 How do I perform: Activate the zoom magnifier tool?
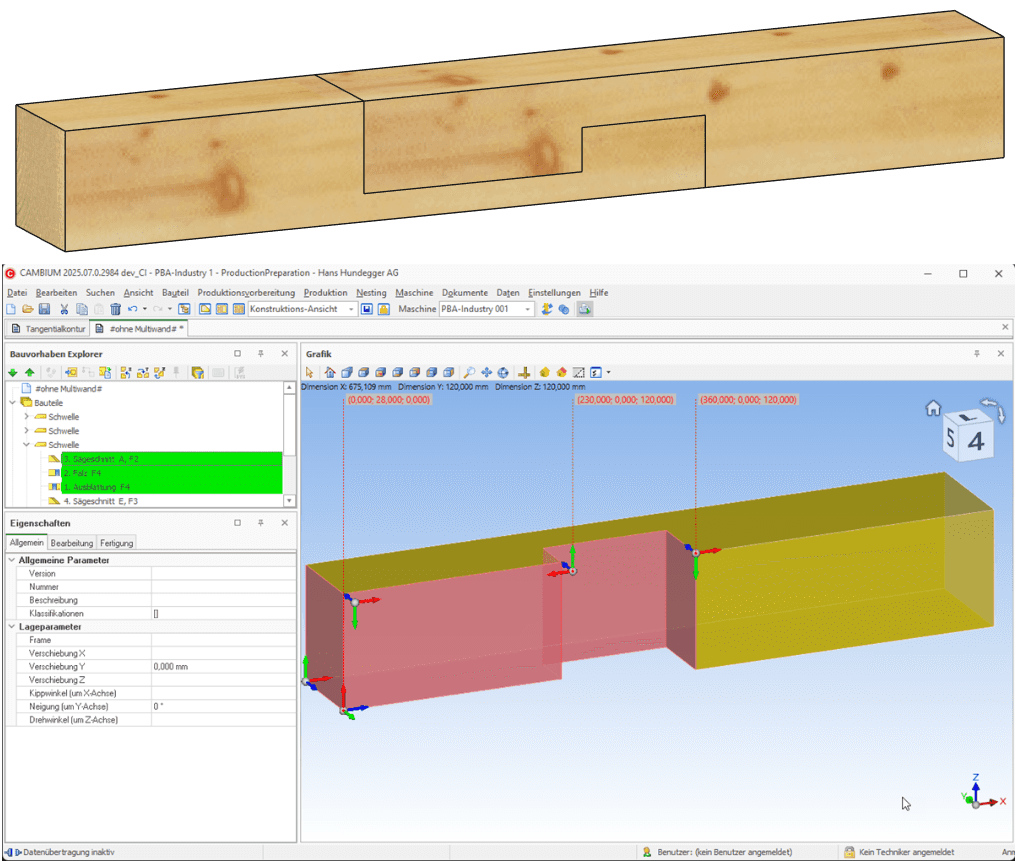tap(468, 371)
